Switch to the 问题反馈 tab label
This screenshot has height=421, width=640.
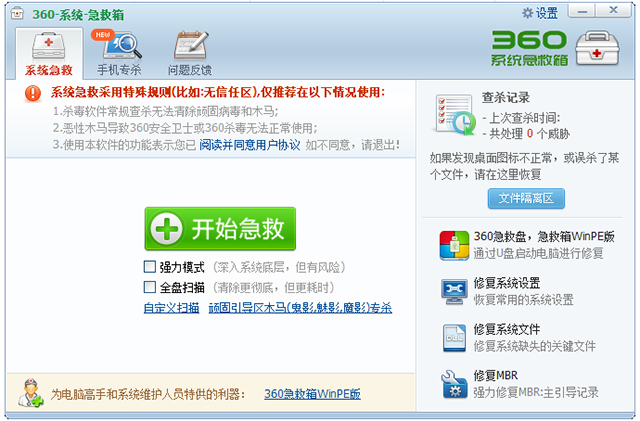[x=190, y=70]
